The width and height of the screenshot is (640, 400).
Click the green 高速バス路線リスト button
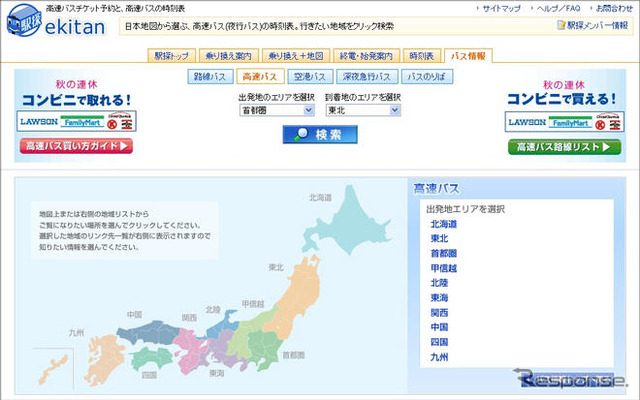pos(563,146)
